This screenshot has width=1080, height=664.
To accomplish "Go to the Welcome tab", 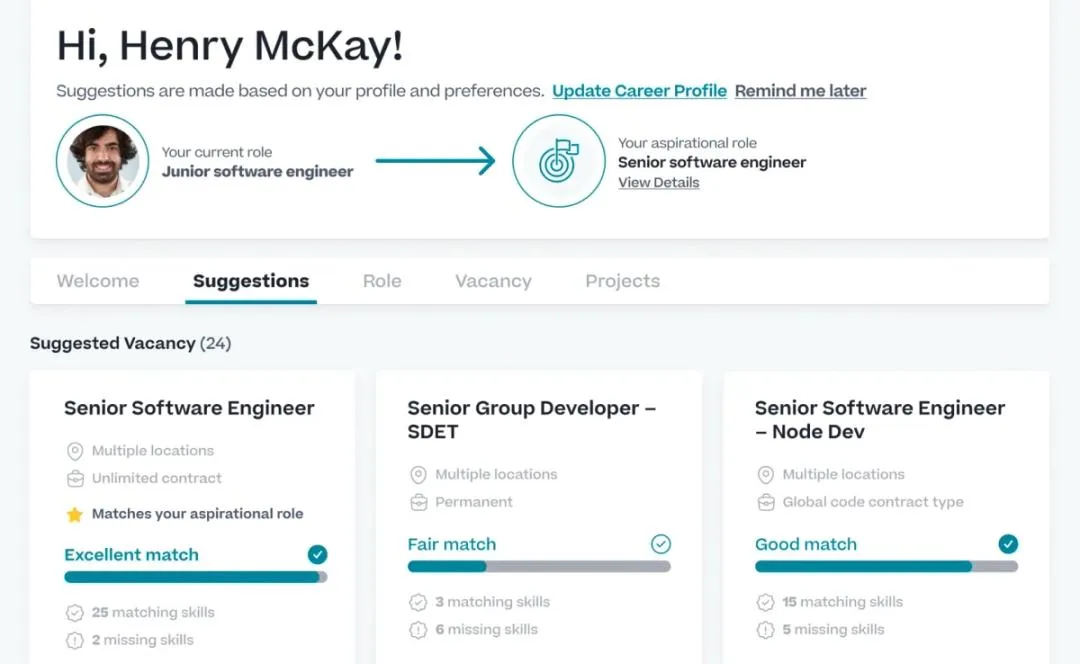I will point(98,281).
